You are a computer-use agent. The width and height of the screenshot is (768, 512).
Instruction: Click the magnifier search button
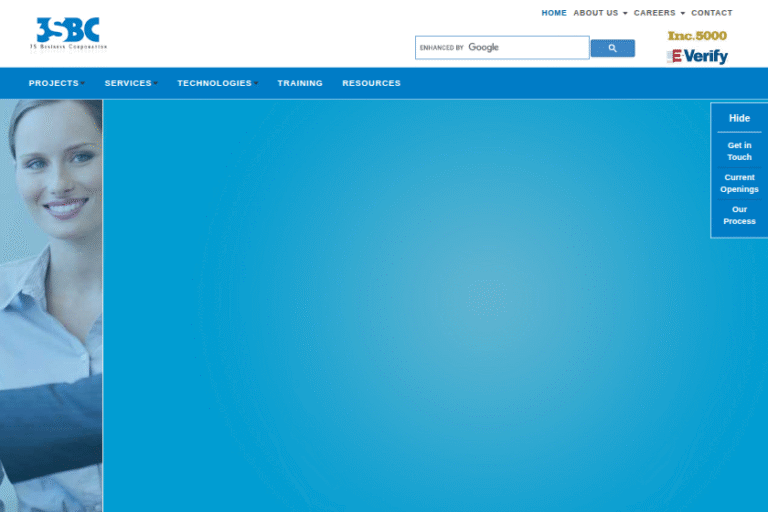(612, 48)
